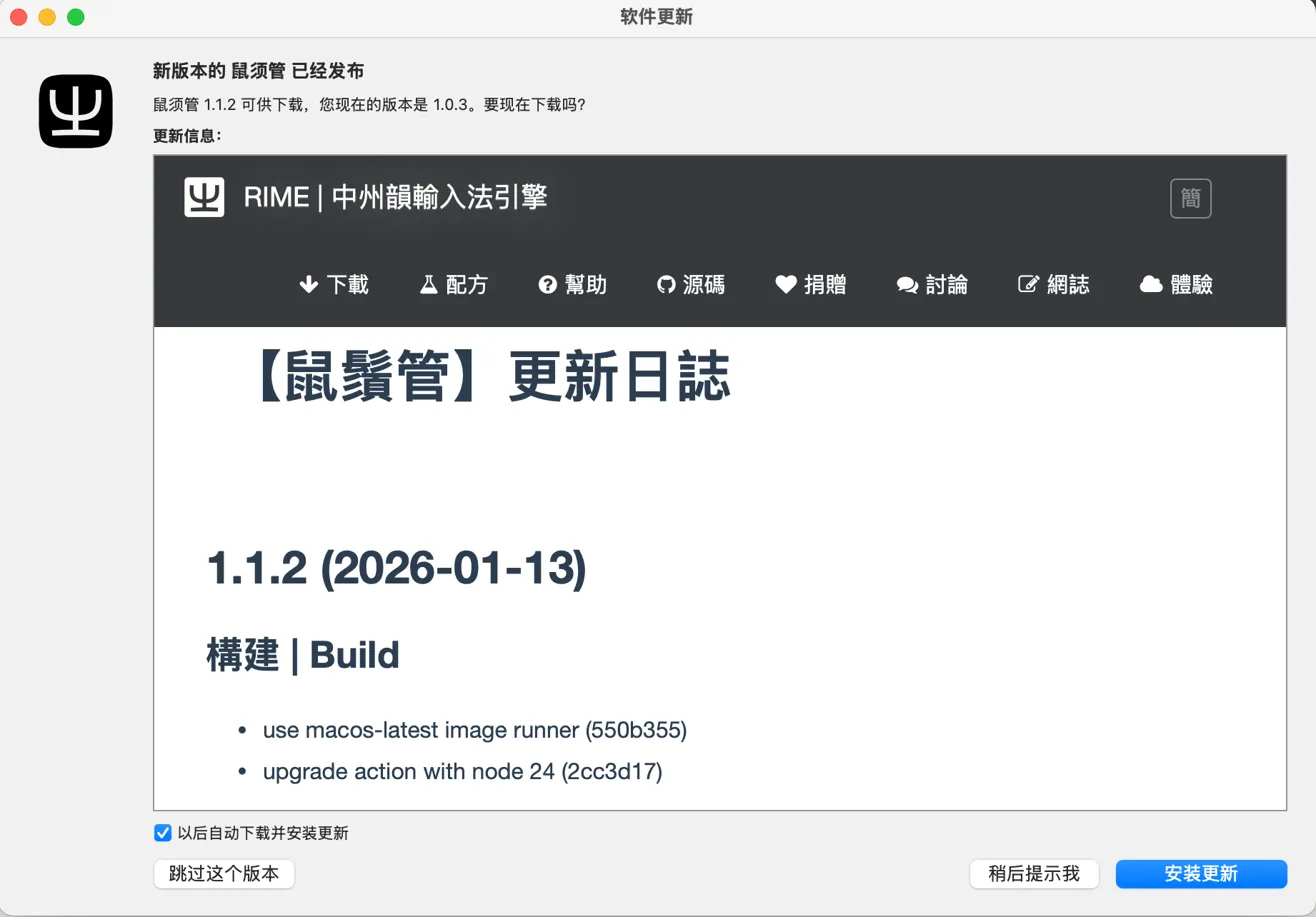
Task: Click the RIME logo in the page header
Action: pyautogui.click(x=204, y=197)
